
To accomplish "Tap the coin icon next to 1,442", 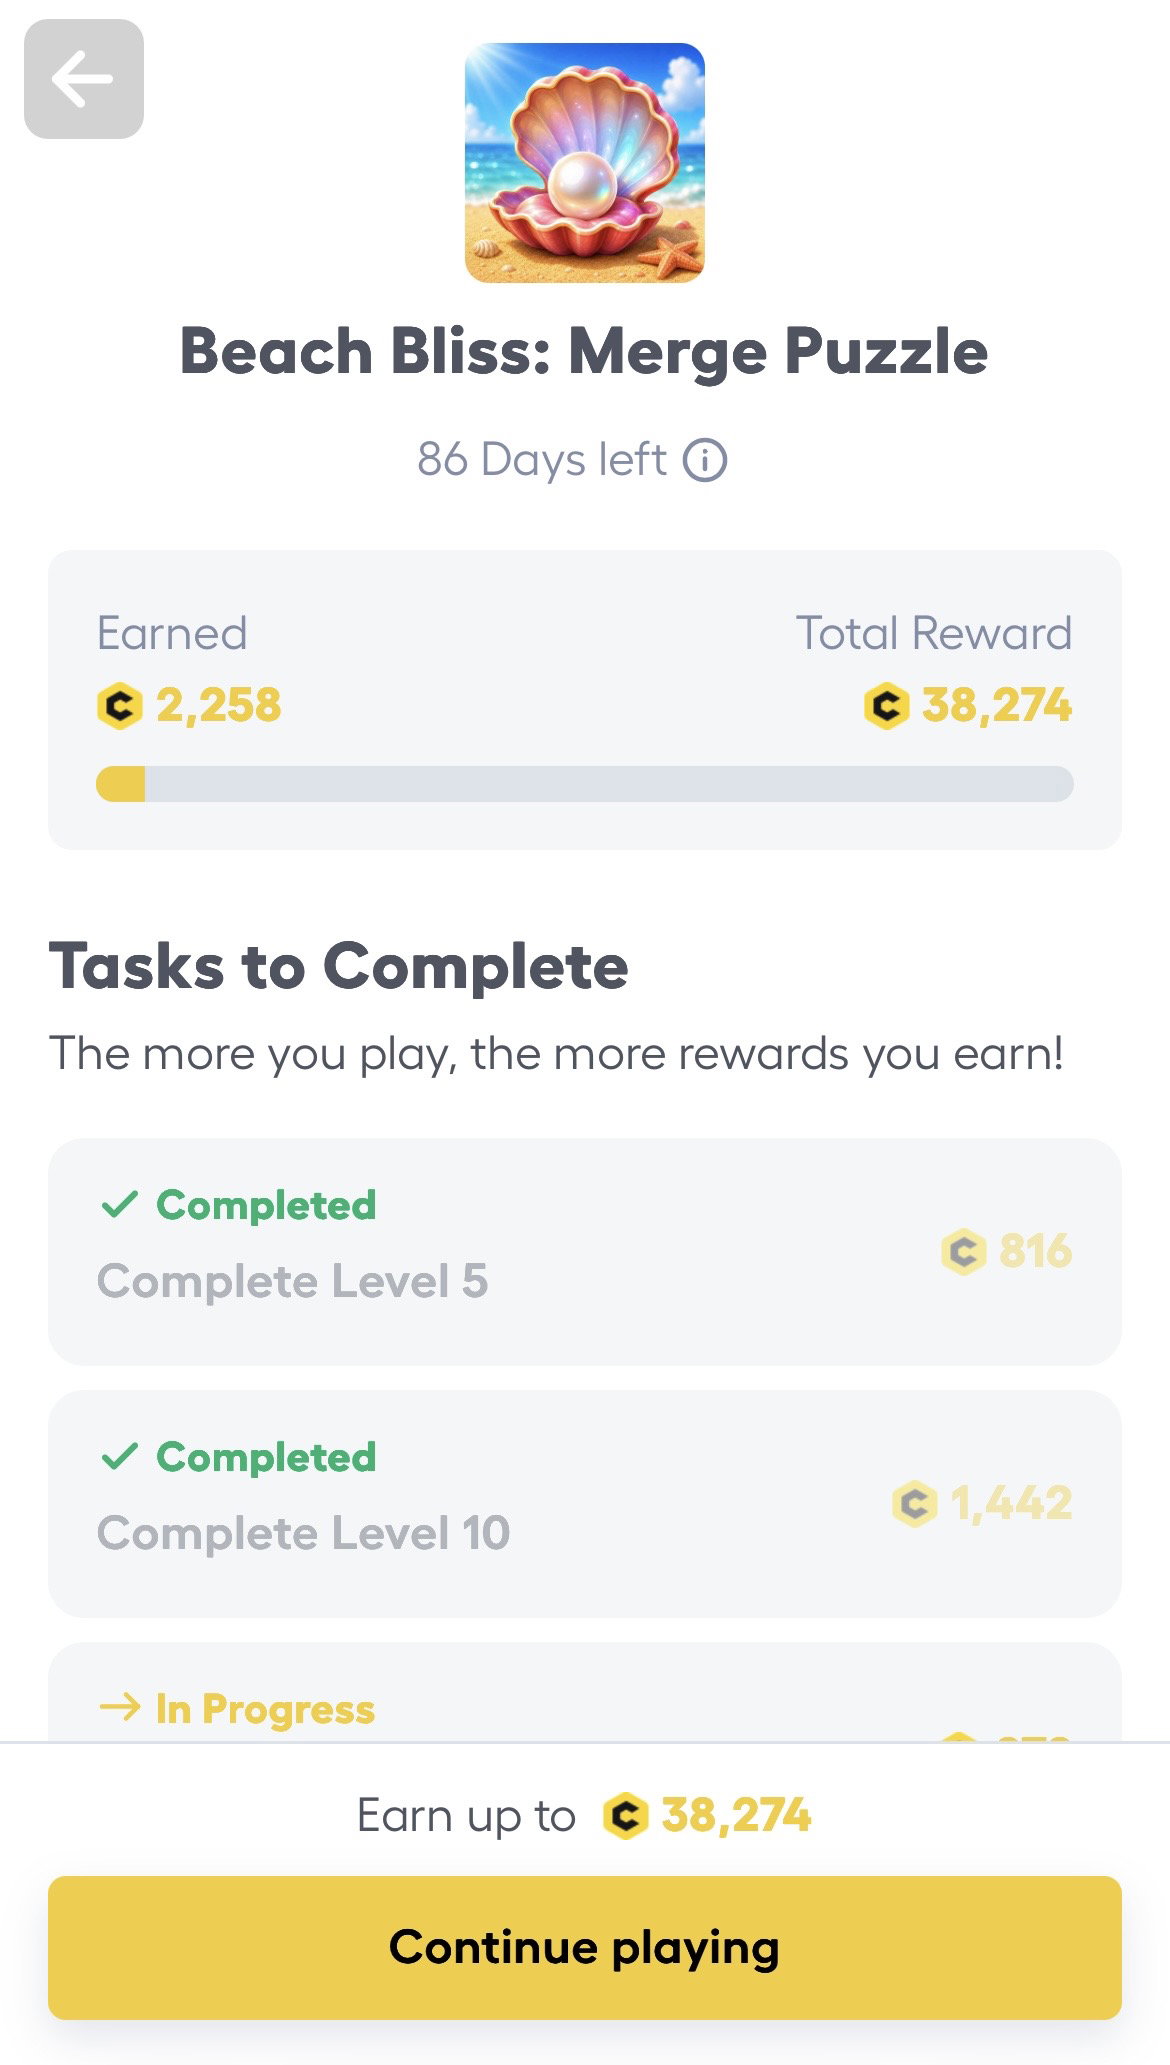I will (914, 1503).
